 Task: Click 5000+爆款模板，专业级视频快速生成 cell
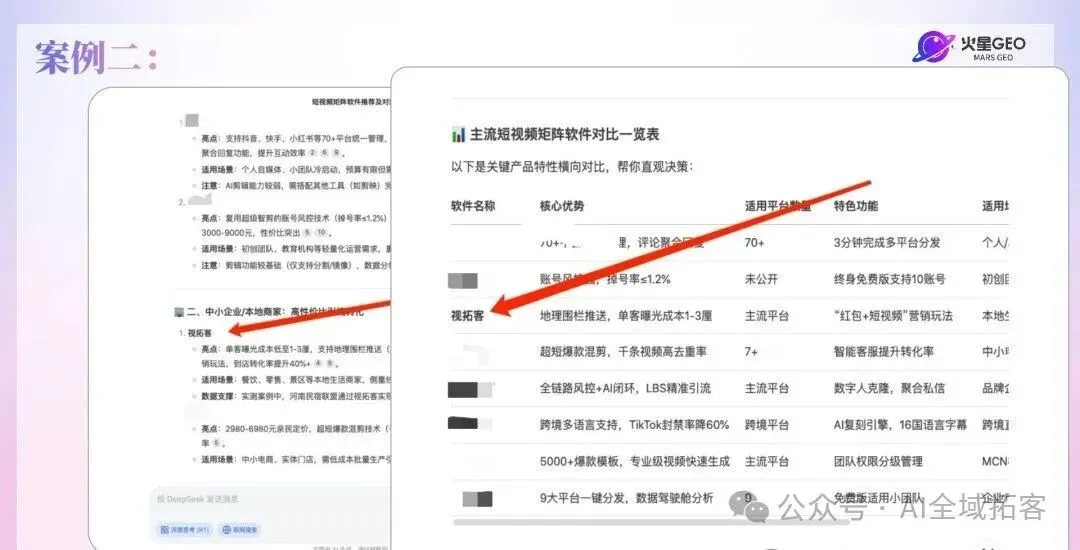click(x=634, y=461)
